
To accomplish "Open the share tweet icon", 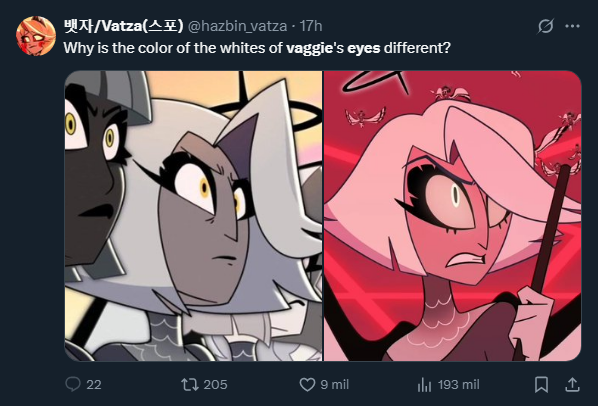I will [x=572, y=384].
